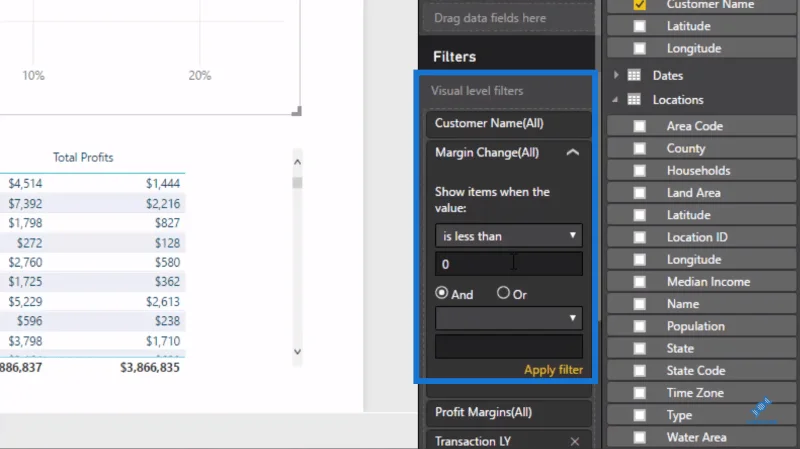The image size is (800, 449).
Task: Select the $1,444 cell
Action: click(163, 184)
